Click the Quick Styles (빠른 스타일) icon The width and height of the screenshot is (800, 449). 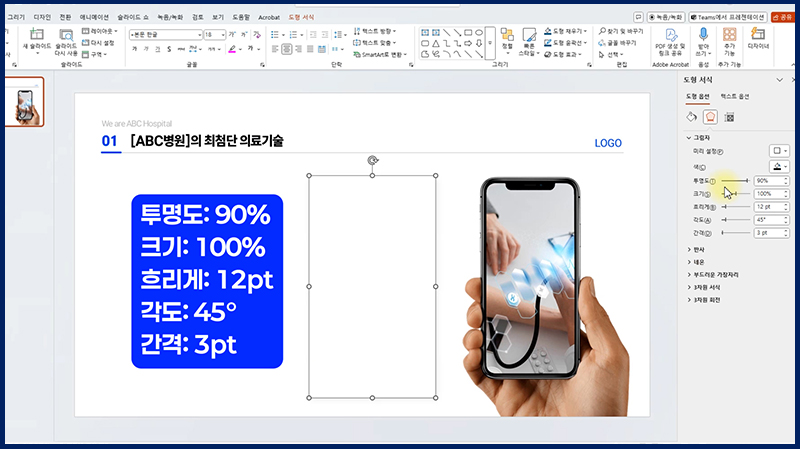click(529, 35)
